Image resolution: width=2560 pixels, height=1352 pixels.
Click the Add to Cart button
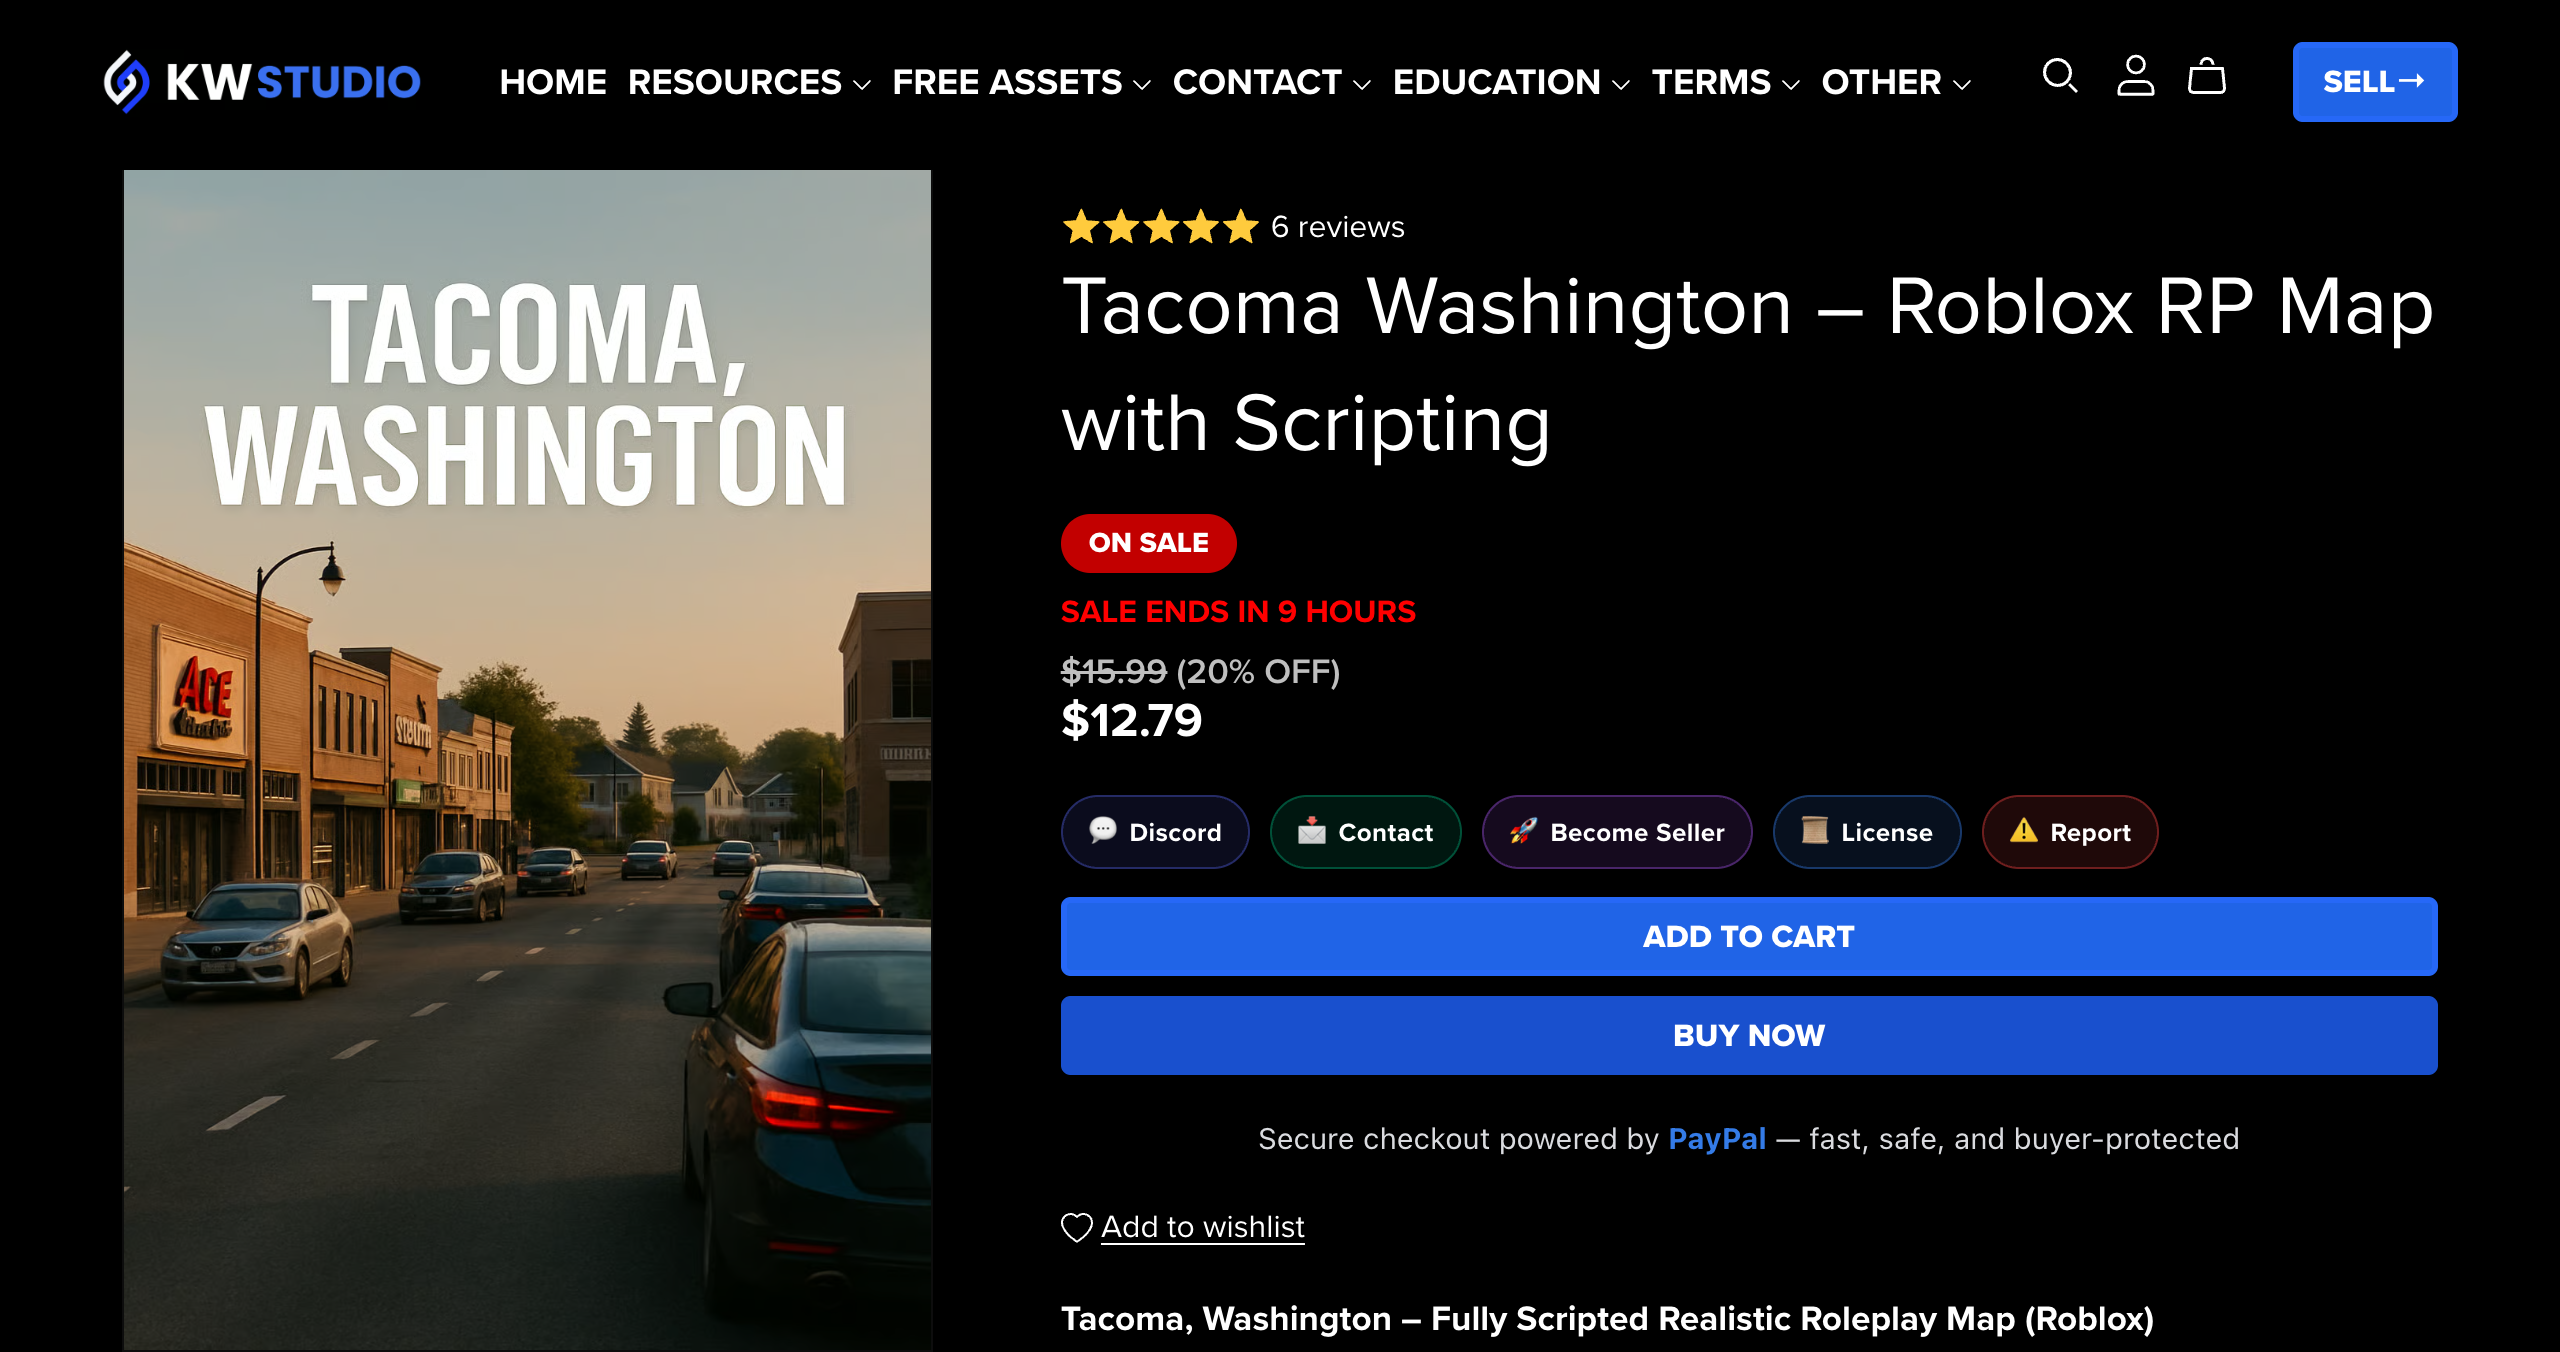[1749, 936]
